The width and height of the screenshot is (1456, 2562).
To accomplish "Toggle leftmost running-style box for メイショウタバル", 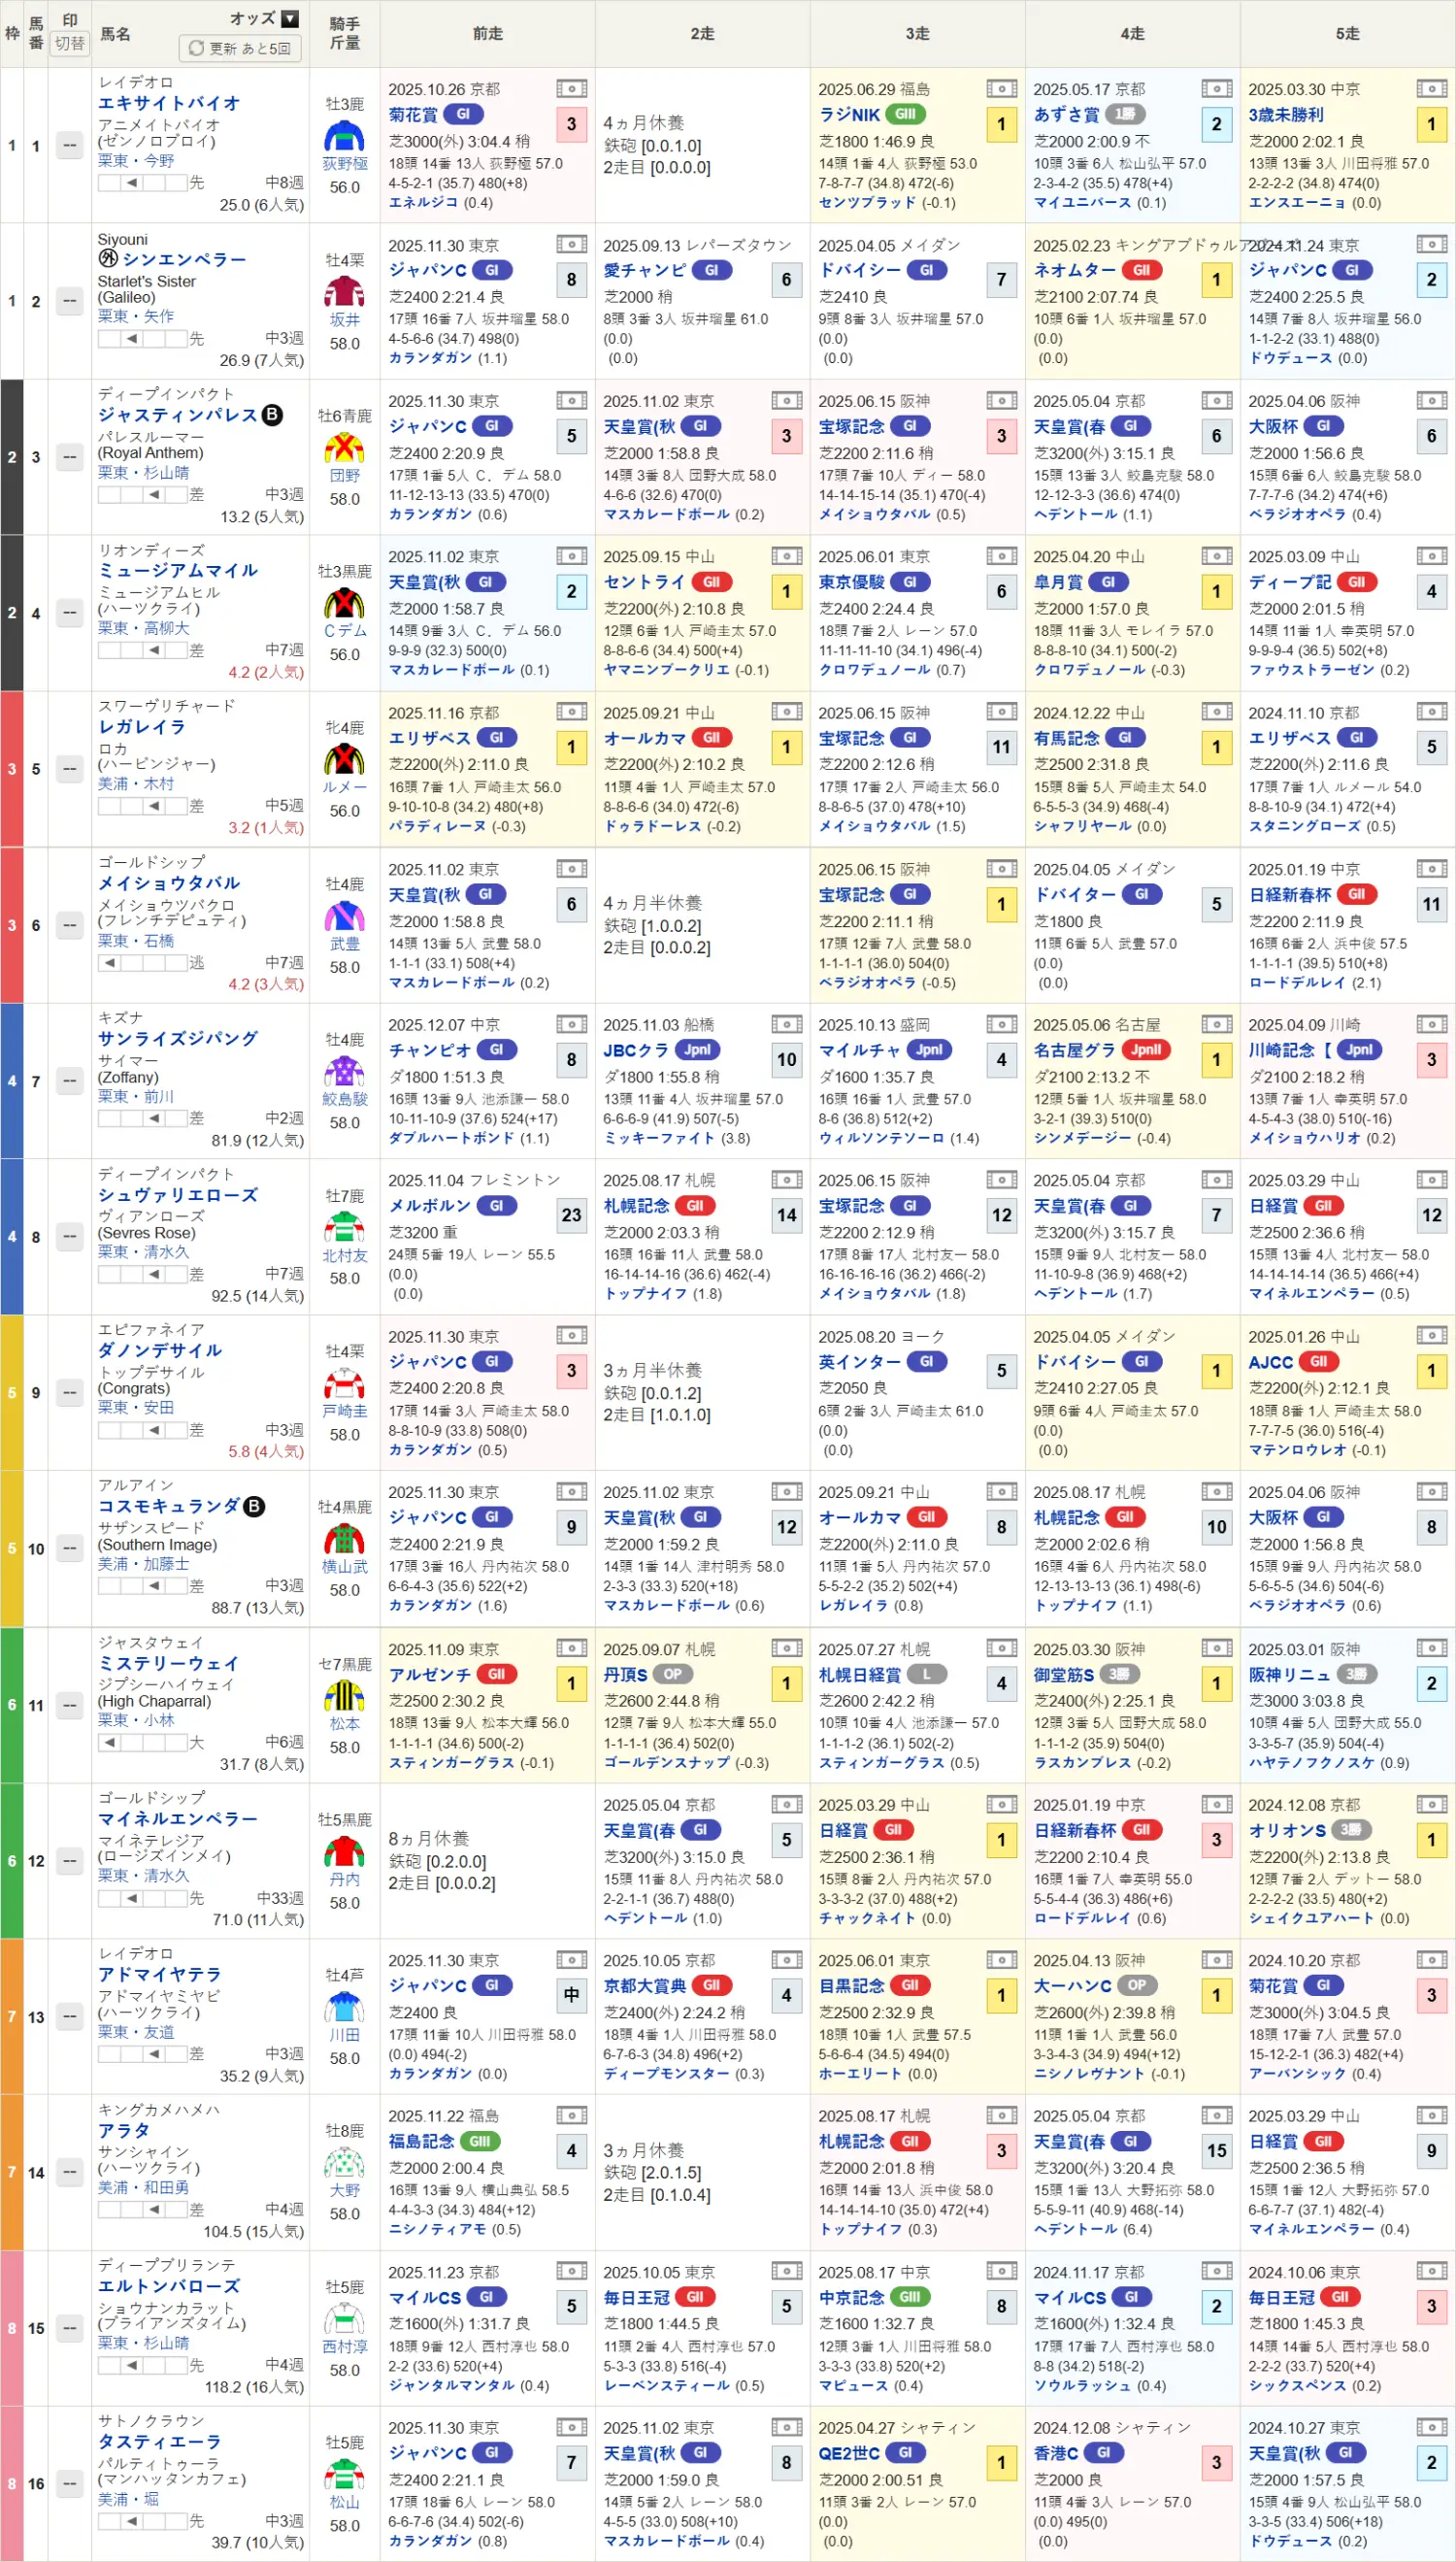I will (x=109, y=962).
